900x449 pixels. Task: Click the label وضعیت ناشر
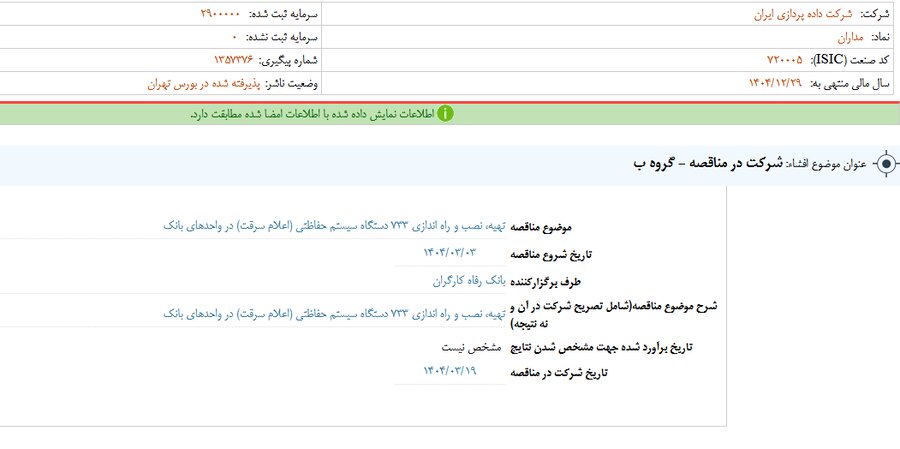click(292, 84)
